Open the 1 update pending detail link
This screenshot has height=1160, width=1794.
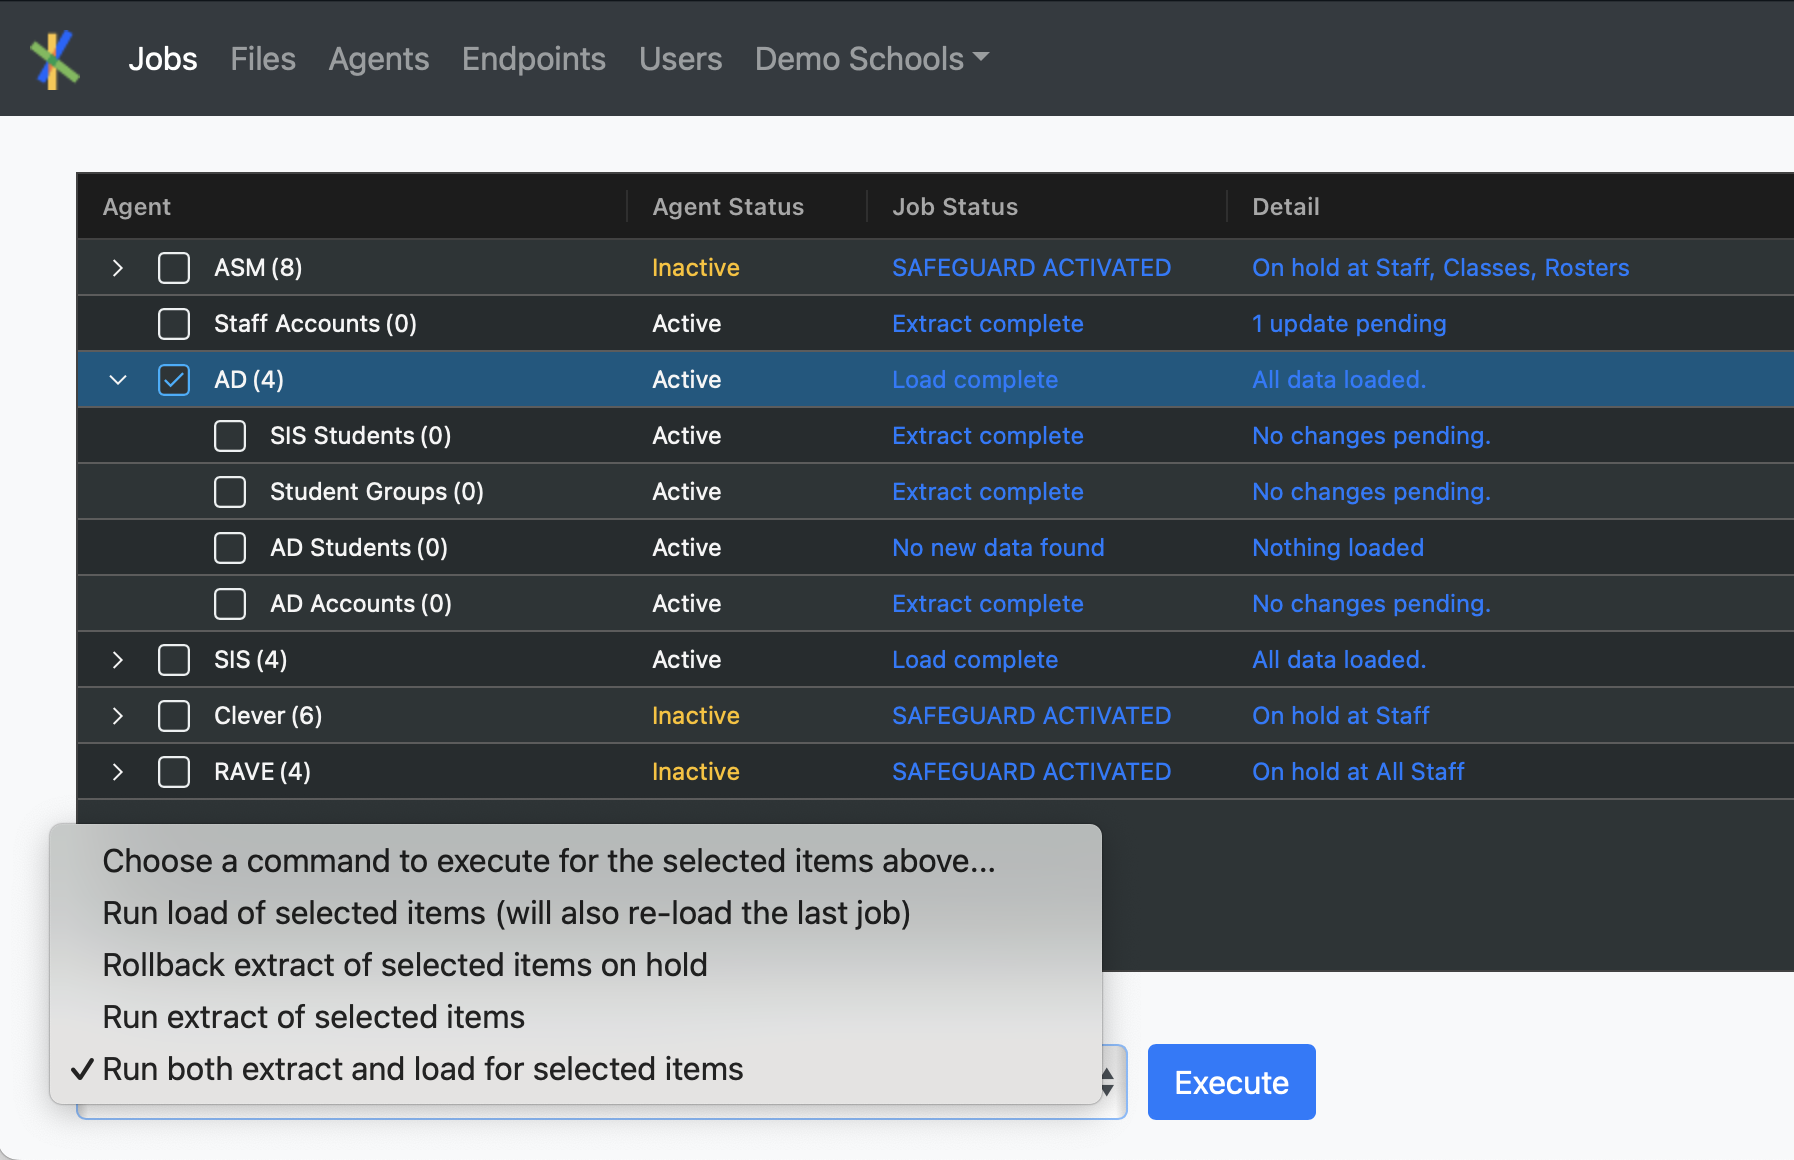click(x=1349, y=324)
